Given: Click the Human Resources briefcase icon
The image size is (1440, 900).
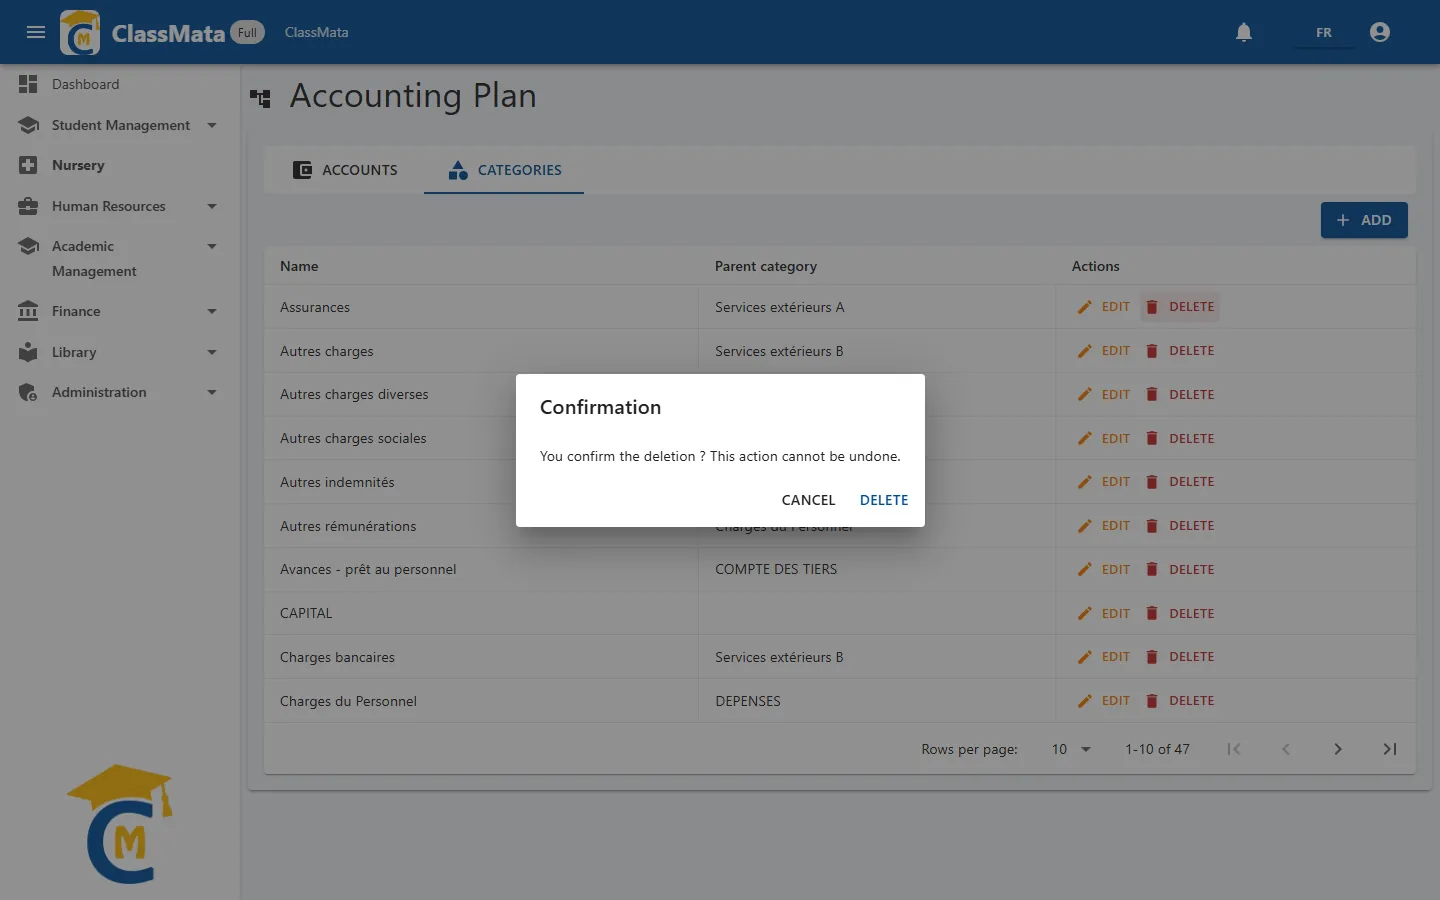Looking at the screenshot, I should pyautogui.click(x=28, y=206).
